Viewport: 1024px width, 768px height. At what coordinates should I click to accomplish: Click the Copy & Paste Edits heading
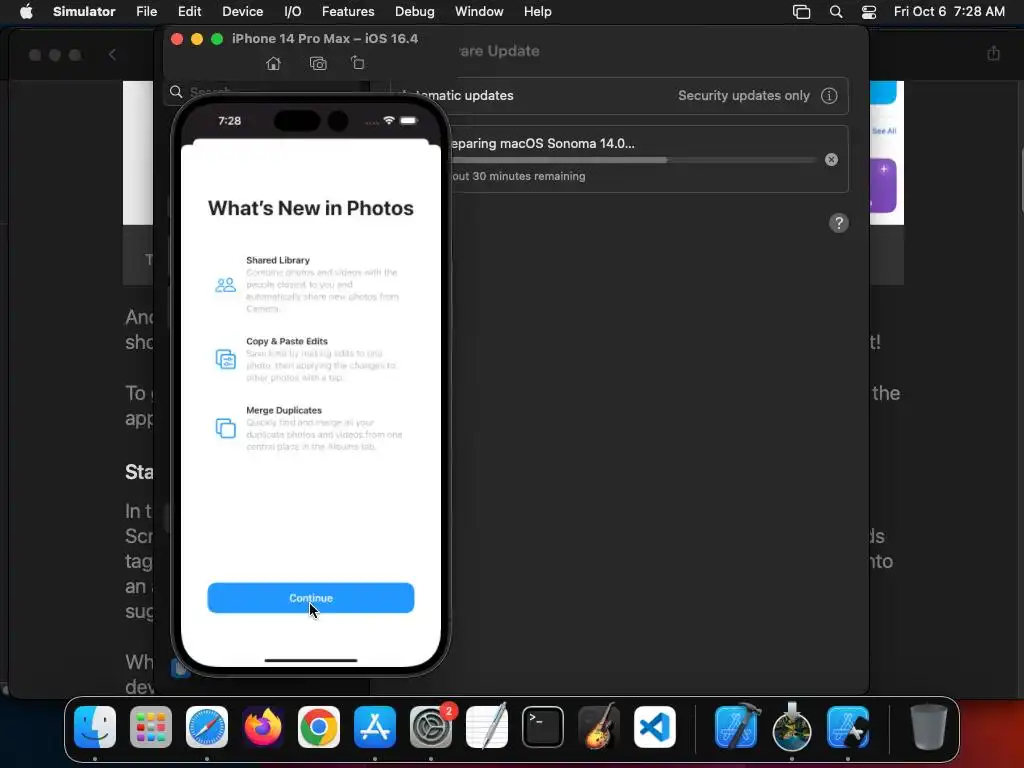pos(287,341)
